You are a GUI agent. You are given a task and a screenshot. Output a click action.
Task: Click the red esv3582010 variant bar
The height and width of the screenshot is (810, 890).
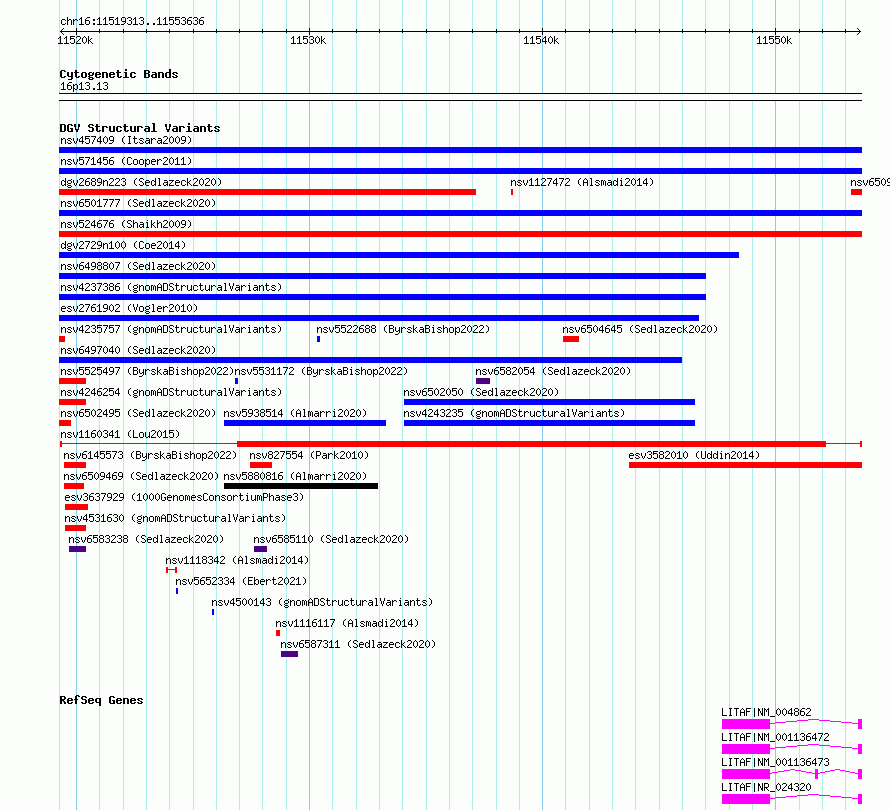745,465
